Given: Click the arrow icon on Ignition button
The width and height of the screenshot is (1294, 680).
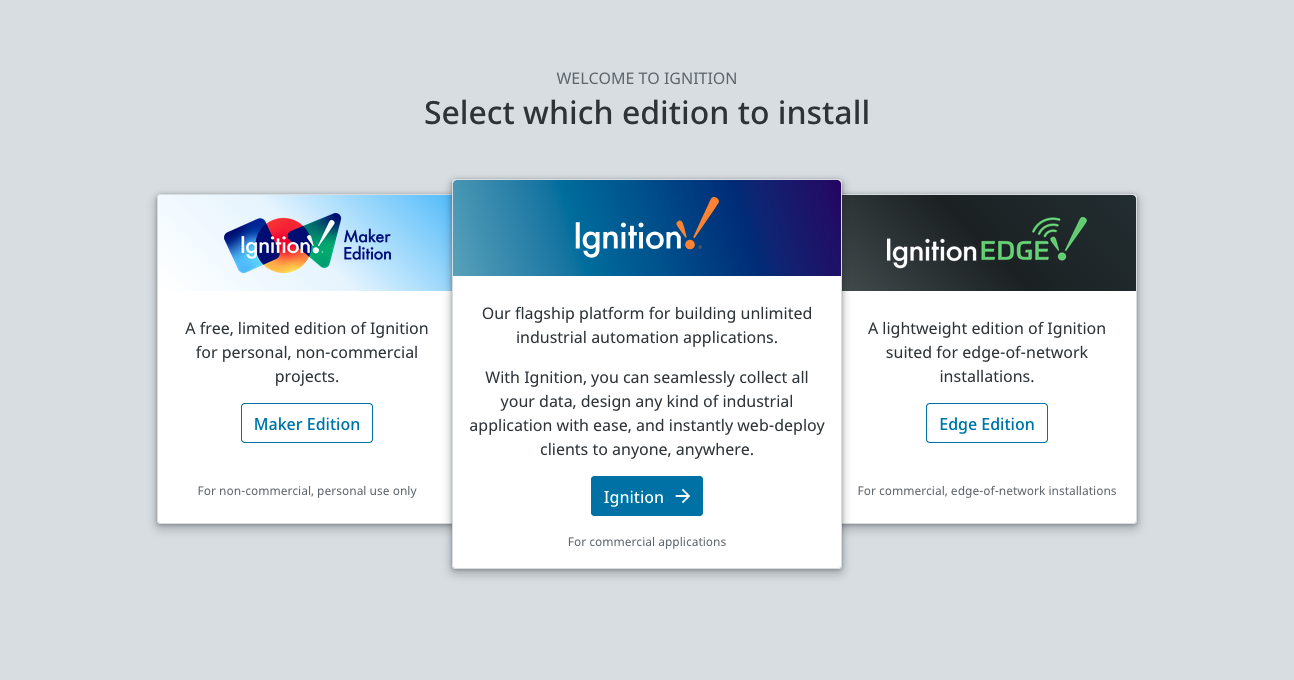Looking at the screenshot, I should coord(683,496).
